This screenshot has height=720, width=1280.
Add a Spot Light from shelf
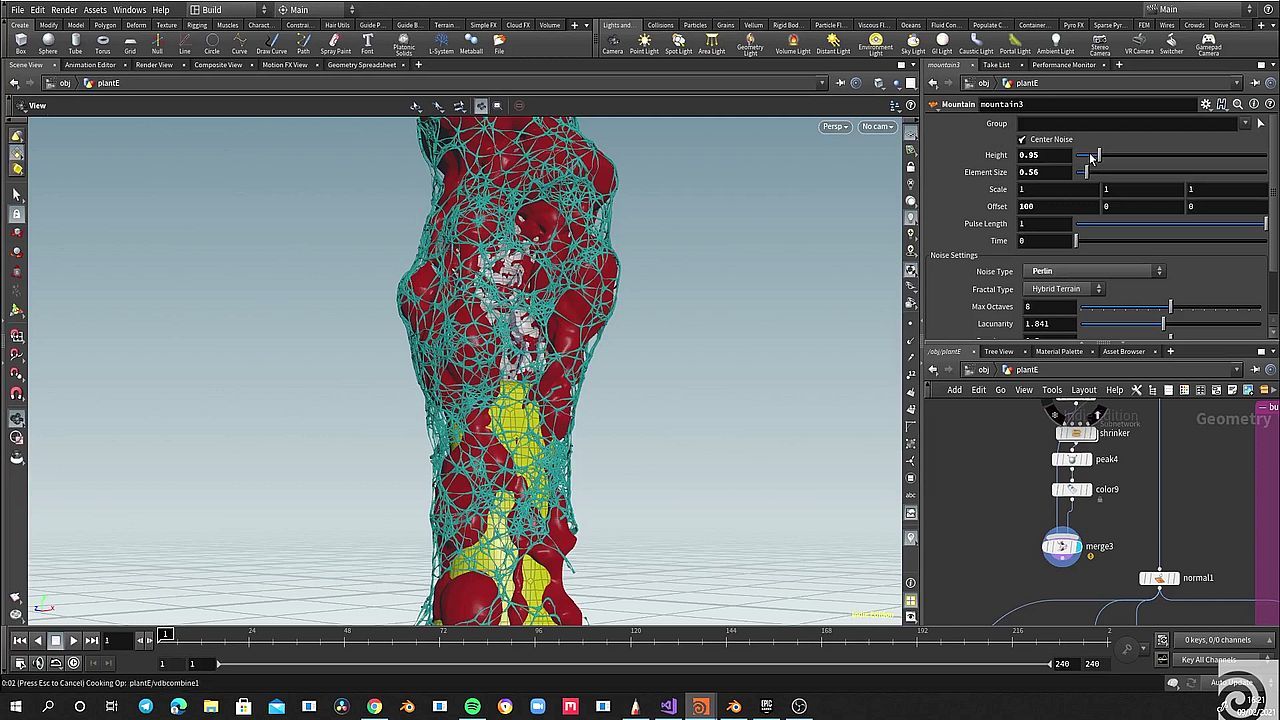[x=678, y=44]
